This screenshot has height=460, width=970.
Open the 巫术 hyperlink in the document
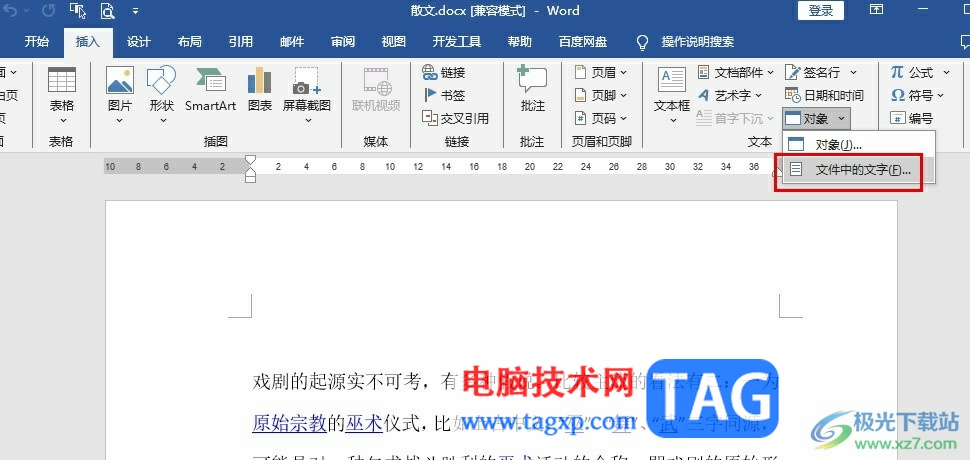coord(364,423)
